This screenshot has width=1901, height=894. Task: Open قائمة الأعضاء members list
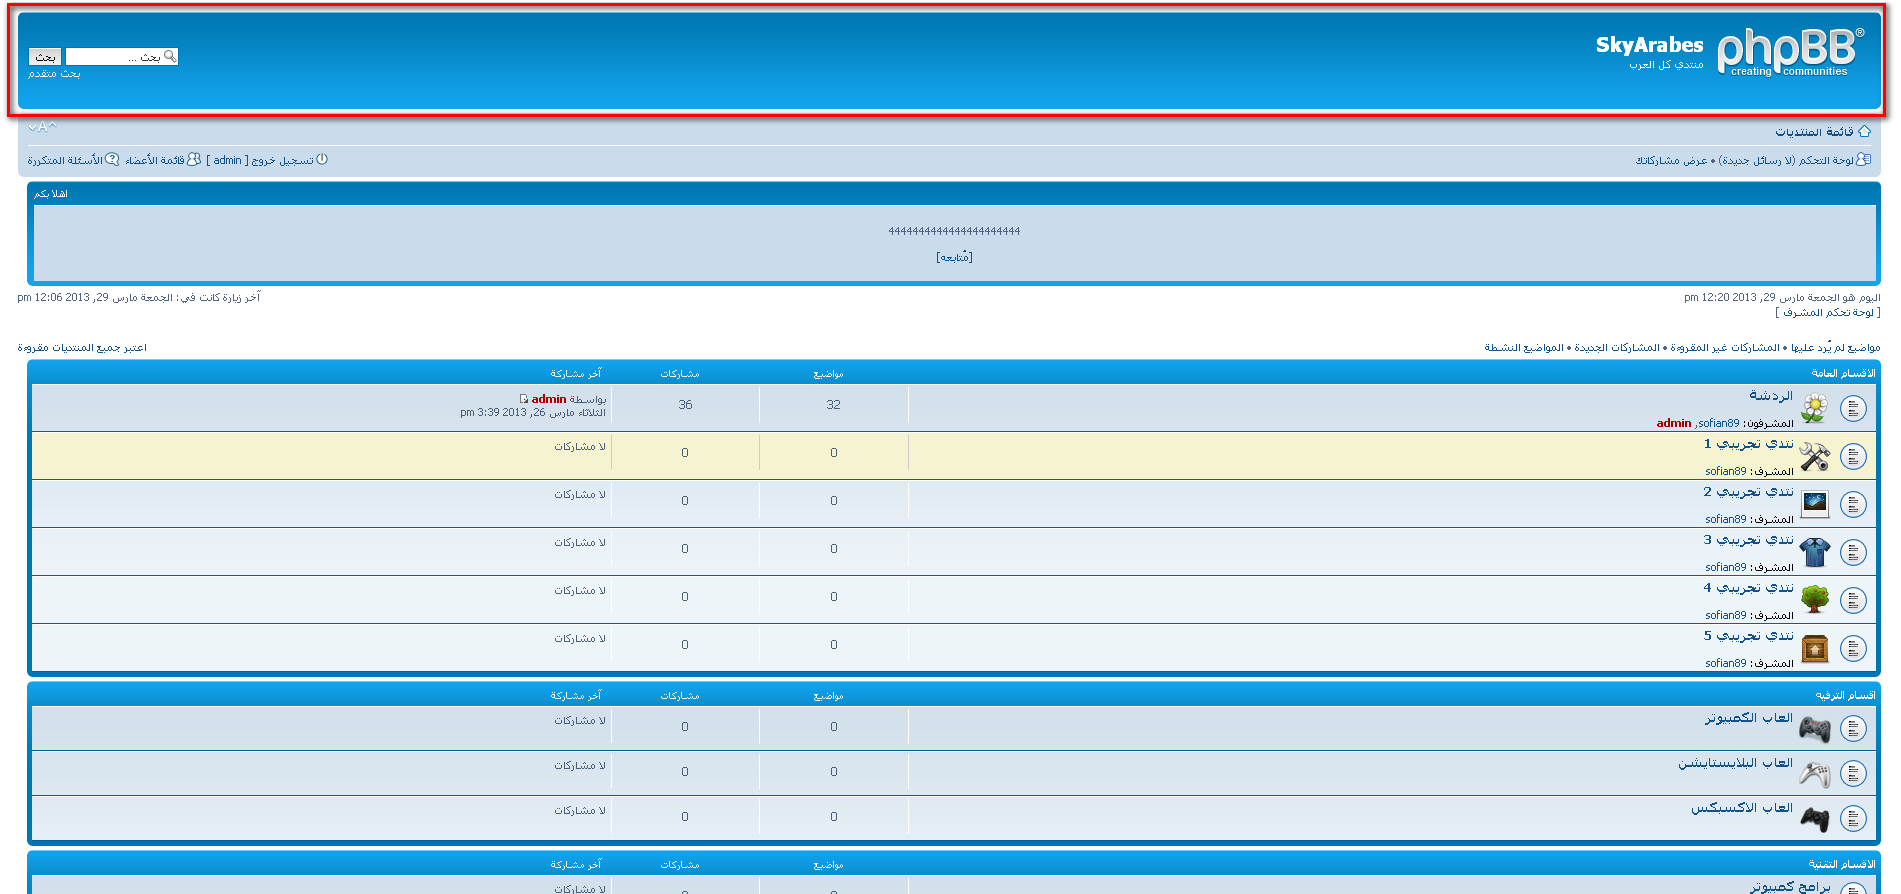point(155,160)
